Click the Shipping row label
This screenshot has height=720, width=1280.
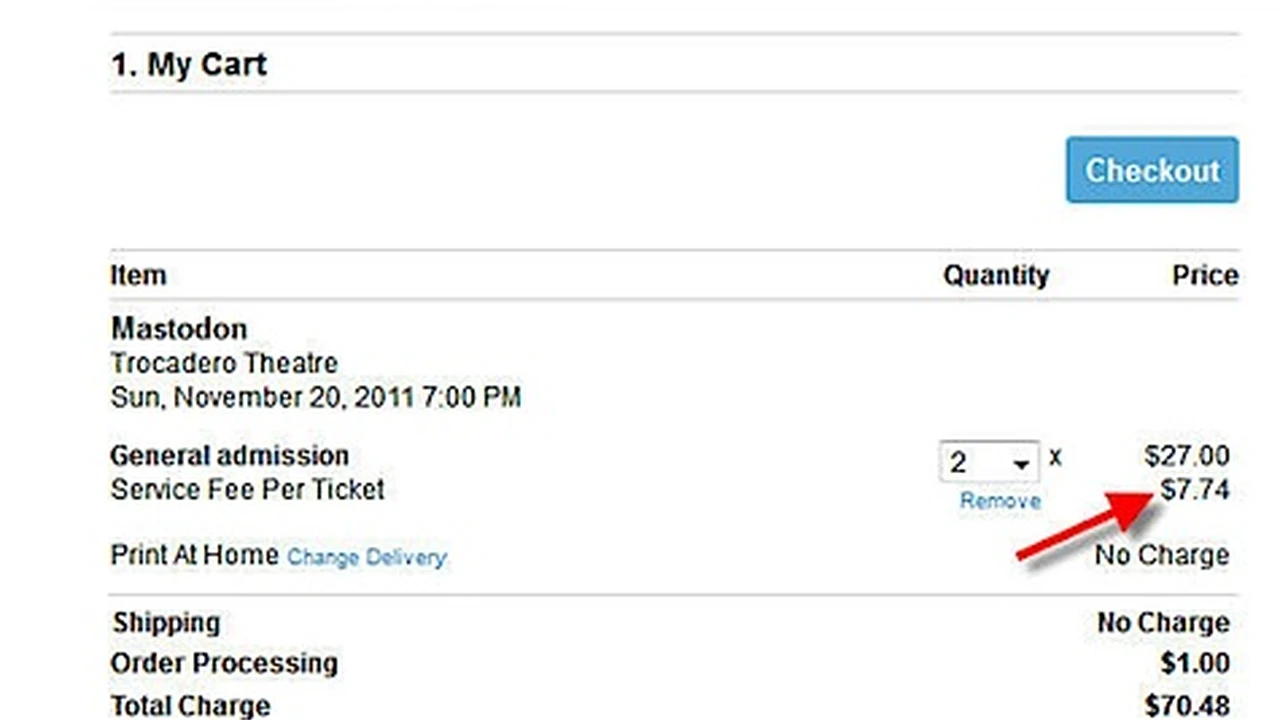pyautogui.click(x=166, y=622)
